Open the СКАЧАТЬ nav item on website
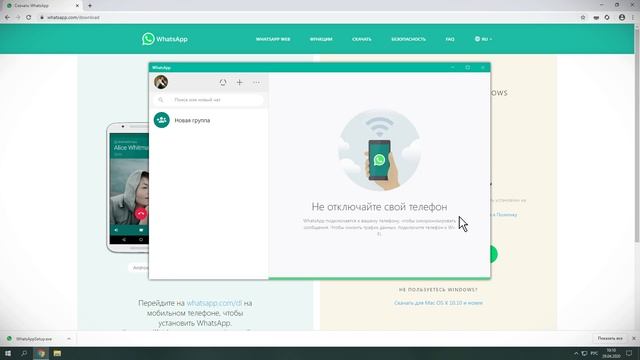 (x=362, y=39)
